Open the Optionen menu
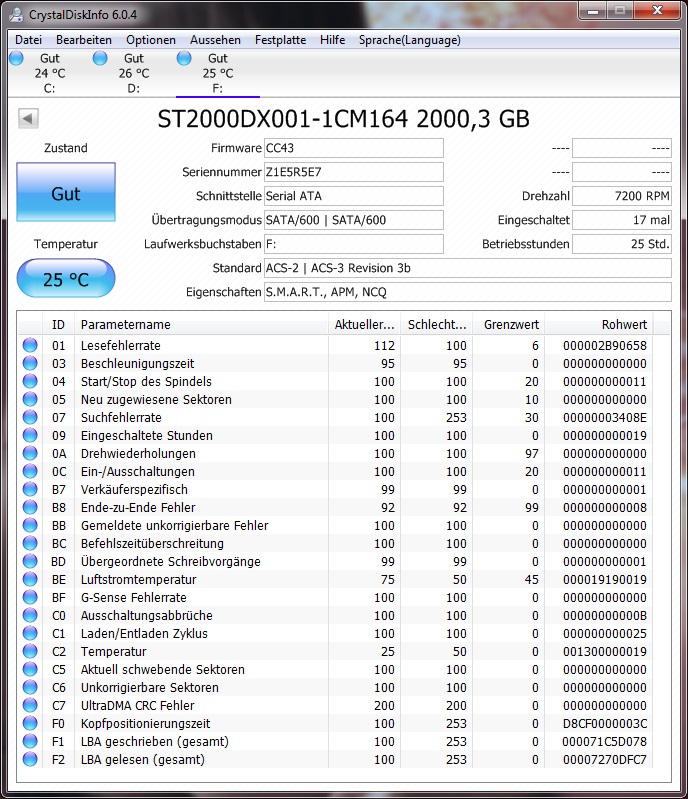This screenshot has width=692, height=799. pyautogui.click(x=151, y=40)
